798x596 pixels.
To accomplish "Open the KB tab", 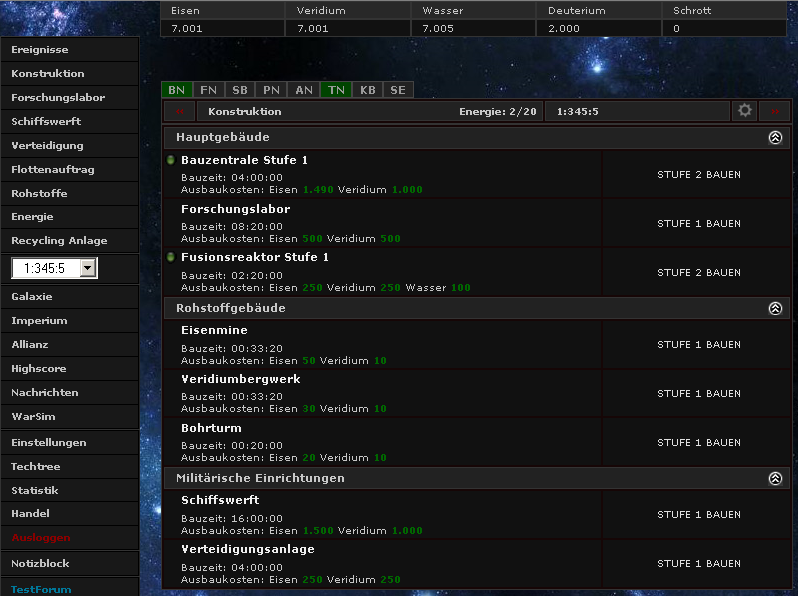I will pos(368,90).
